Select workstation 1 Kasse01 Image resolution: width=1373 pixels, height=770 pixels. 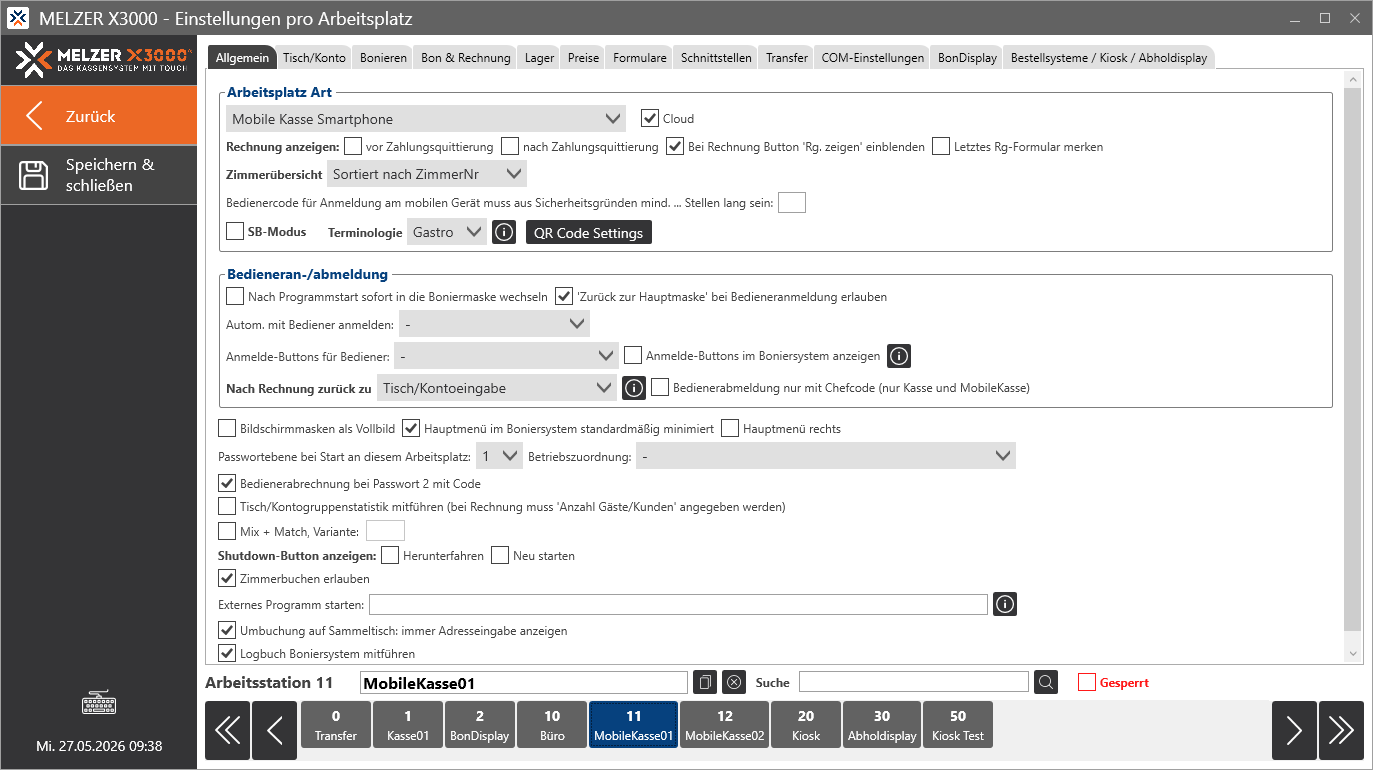click(408, 725)
